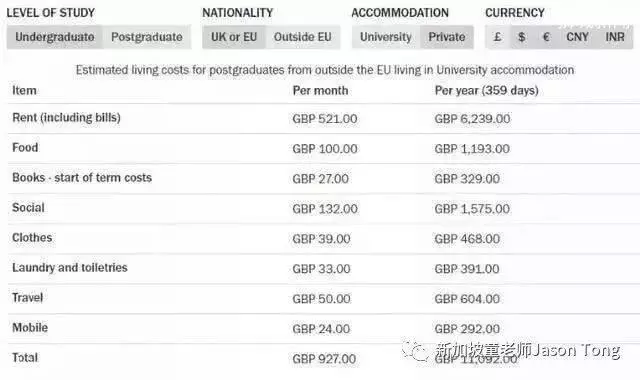
Task: Select the pound sterling currency symbol
Action: tap(498, 37)
